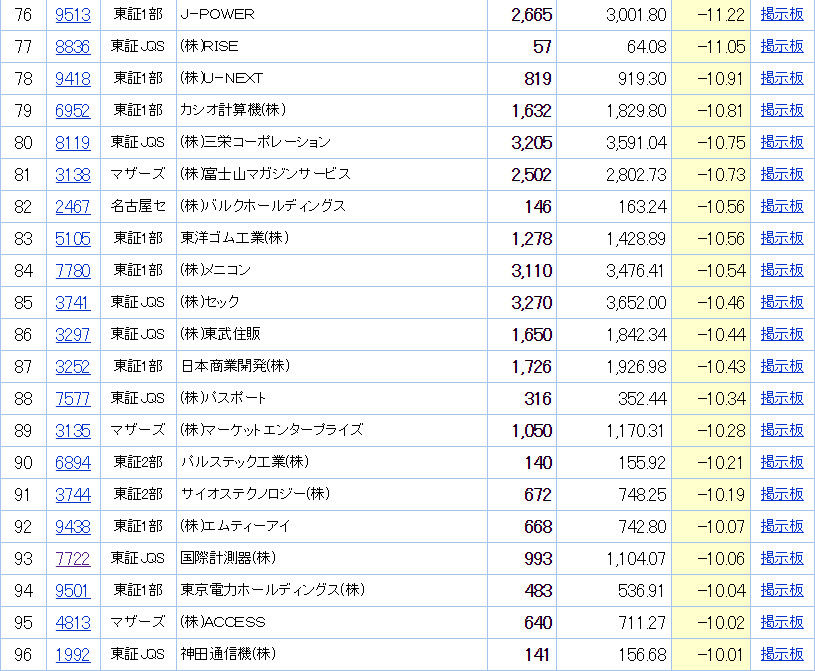
Task: Open 掲示板 link for パスポート row
Action: point(782,398)
